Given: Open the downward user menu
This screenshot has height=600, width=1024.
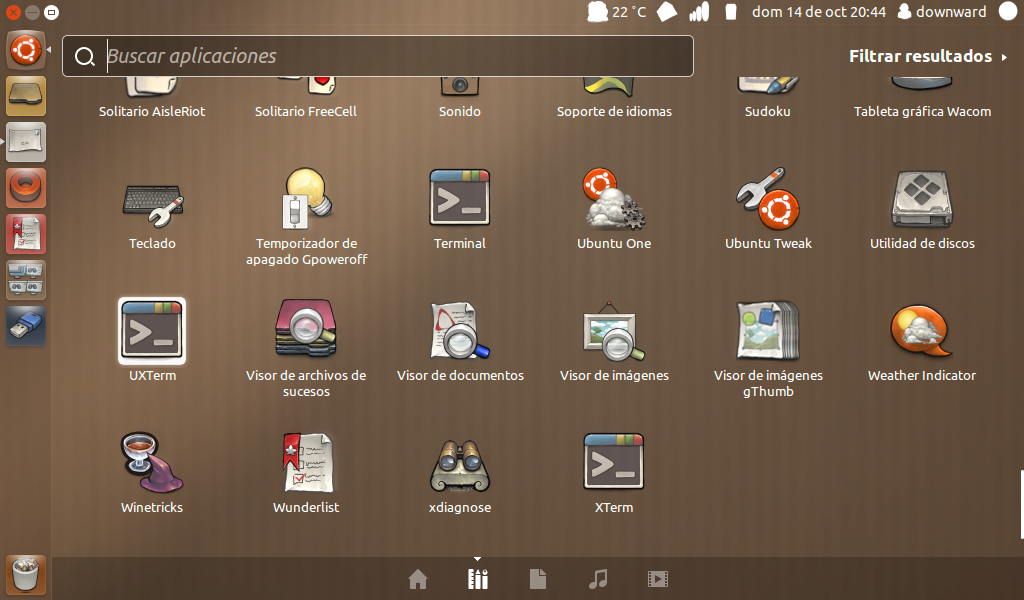Looking at the screenshot, I should click(x=942, y=12).
